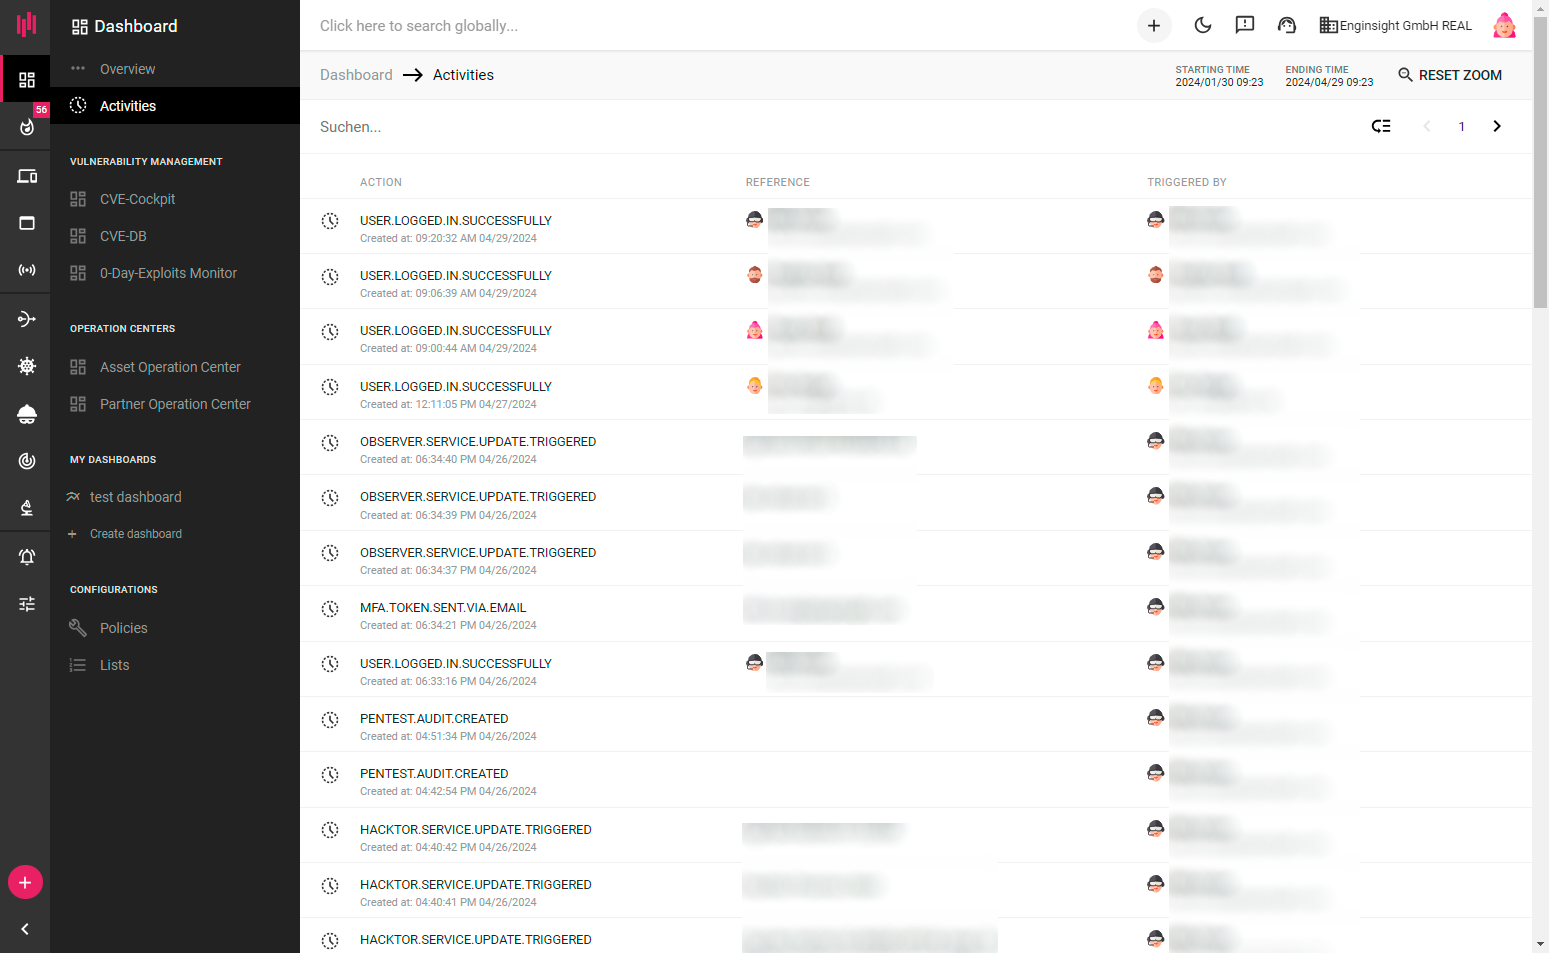
Task: Open the user avatar profile menu
Action: 1504,26
